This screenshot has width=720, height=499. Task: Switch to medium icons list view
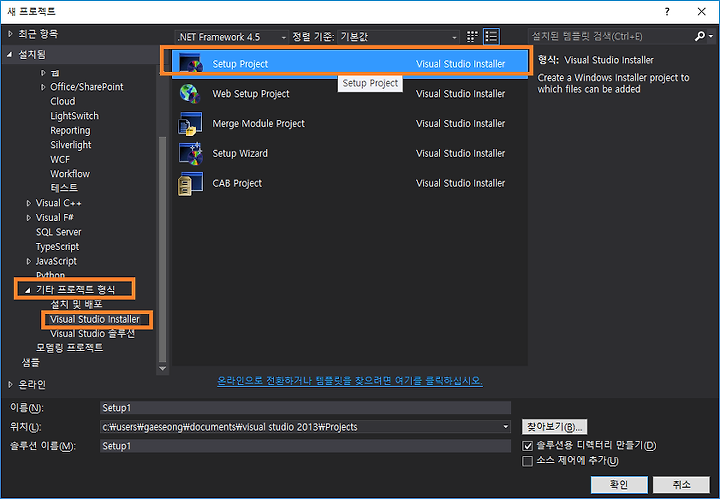491,37
